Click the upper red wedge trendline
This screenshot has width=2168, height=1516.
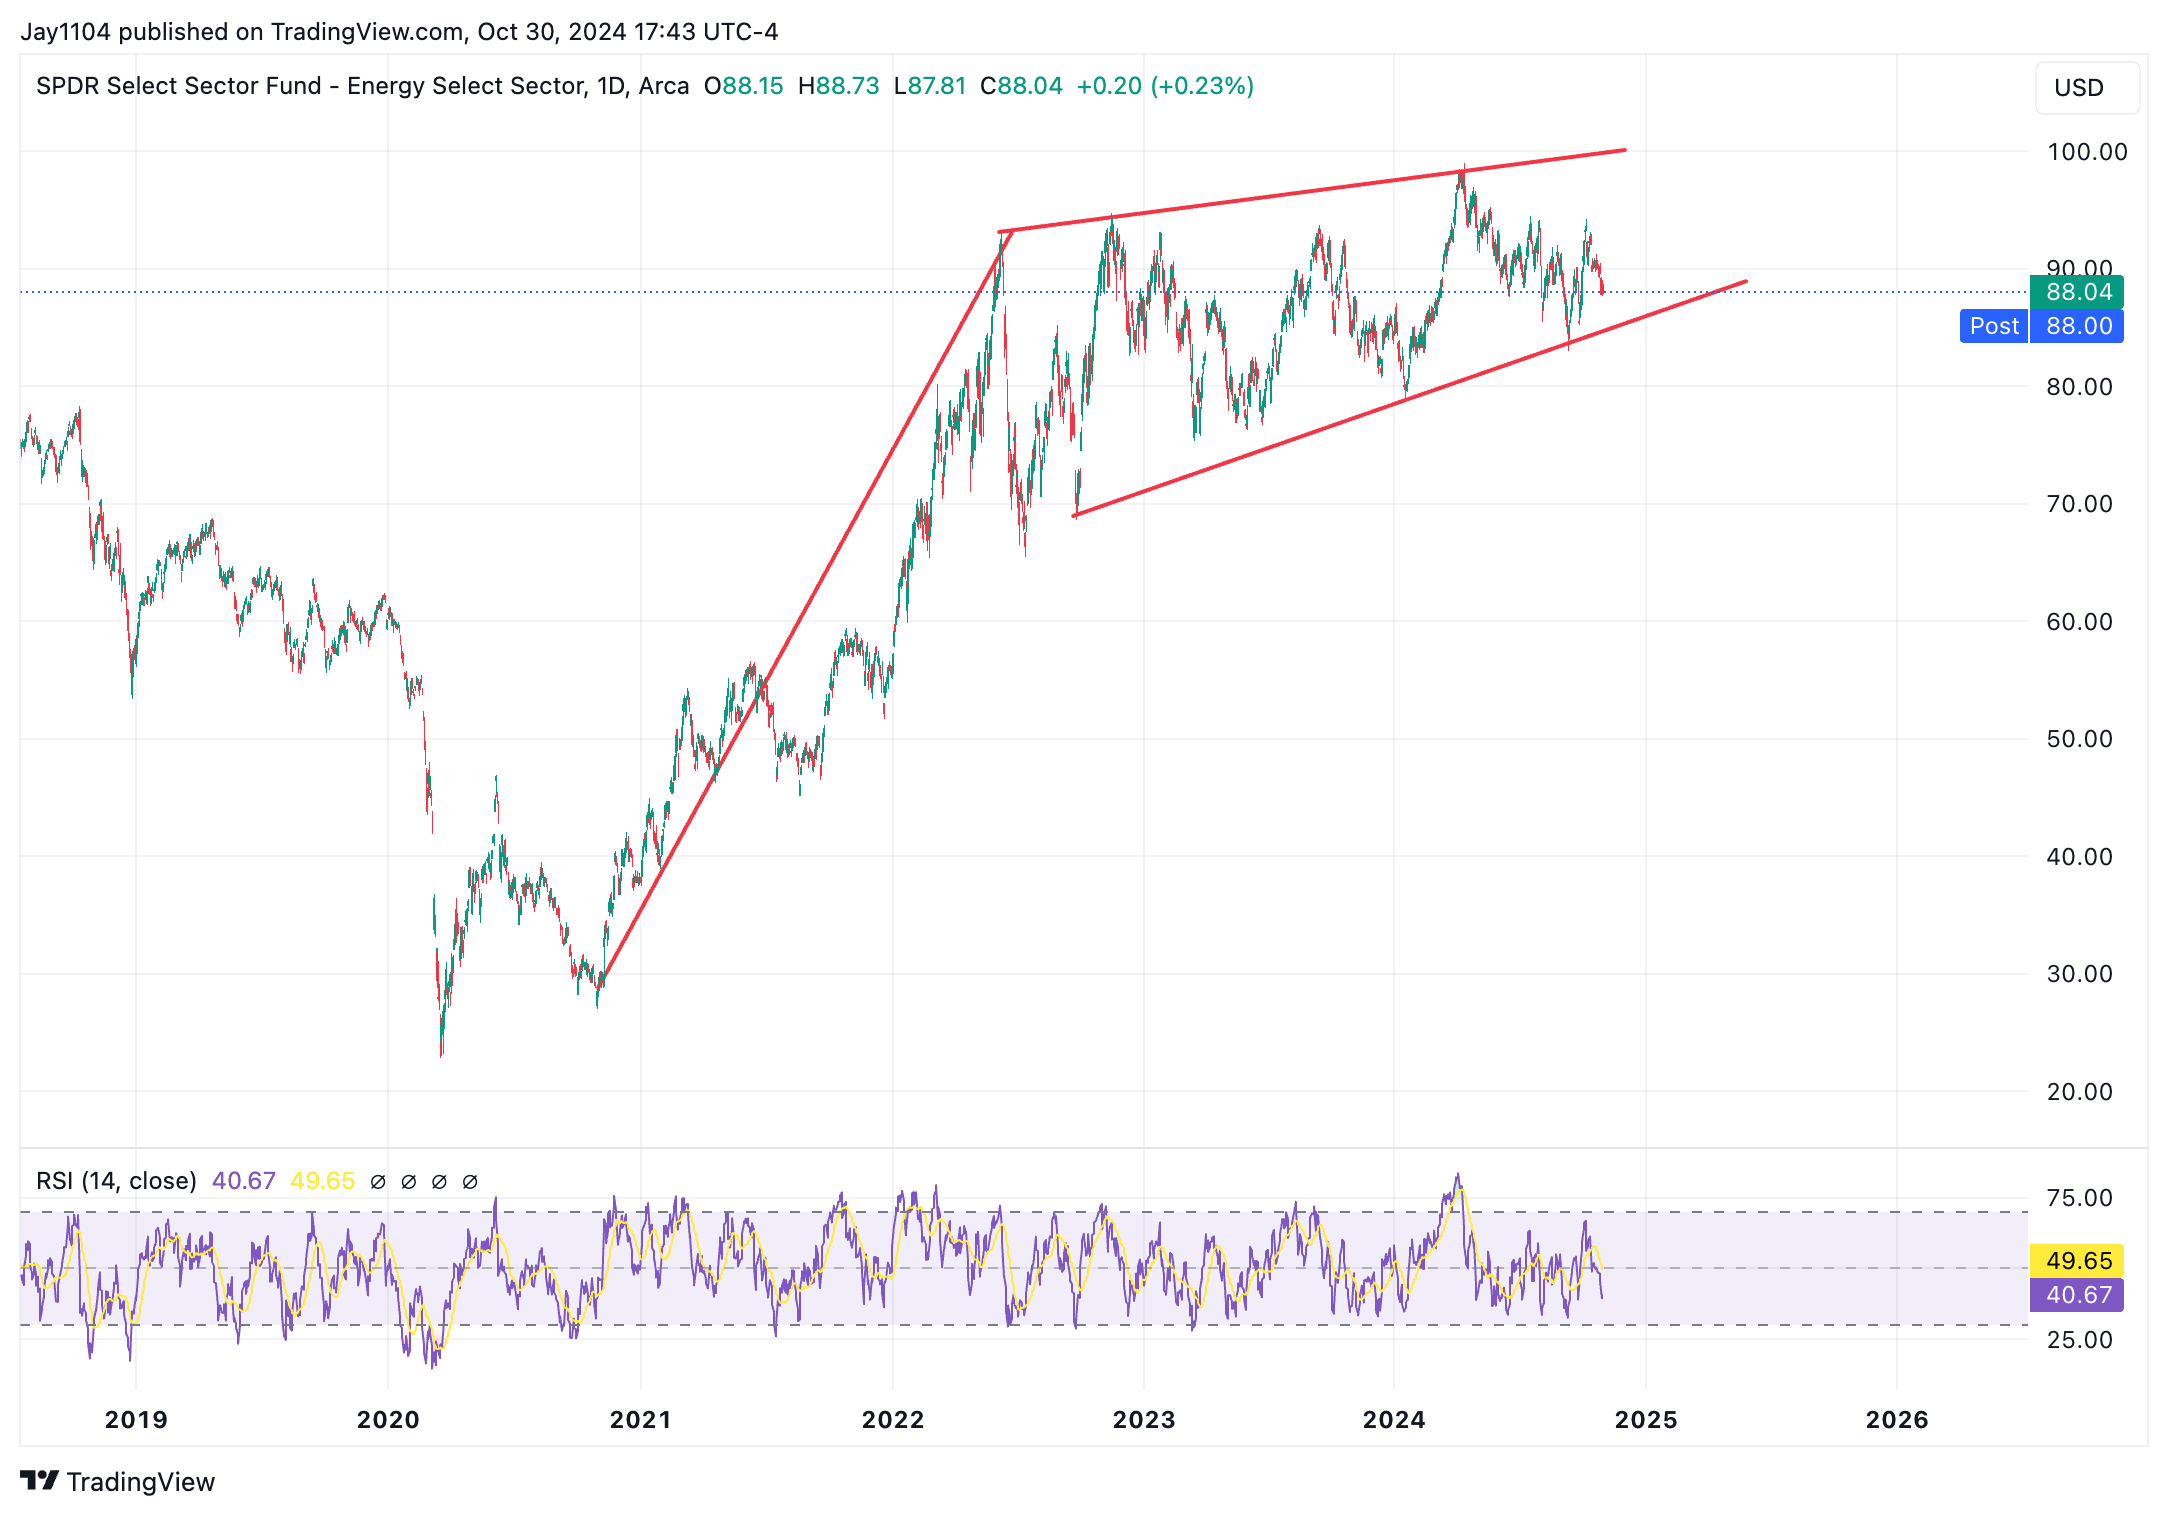pos(1312,191)
